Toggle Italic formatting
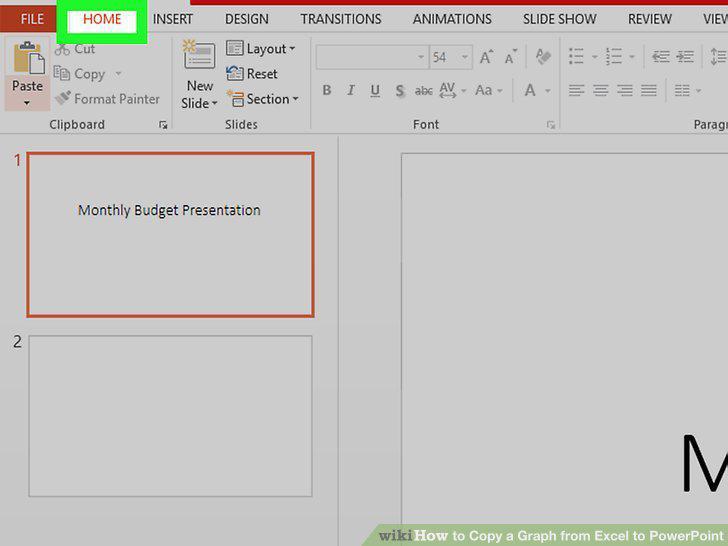Screen dimensions: 728x546 351,90
